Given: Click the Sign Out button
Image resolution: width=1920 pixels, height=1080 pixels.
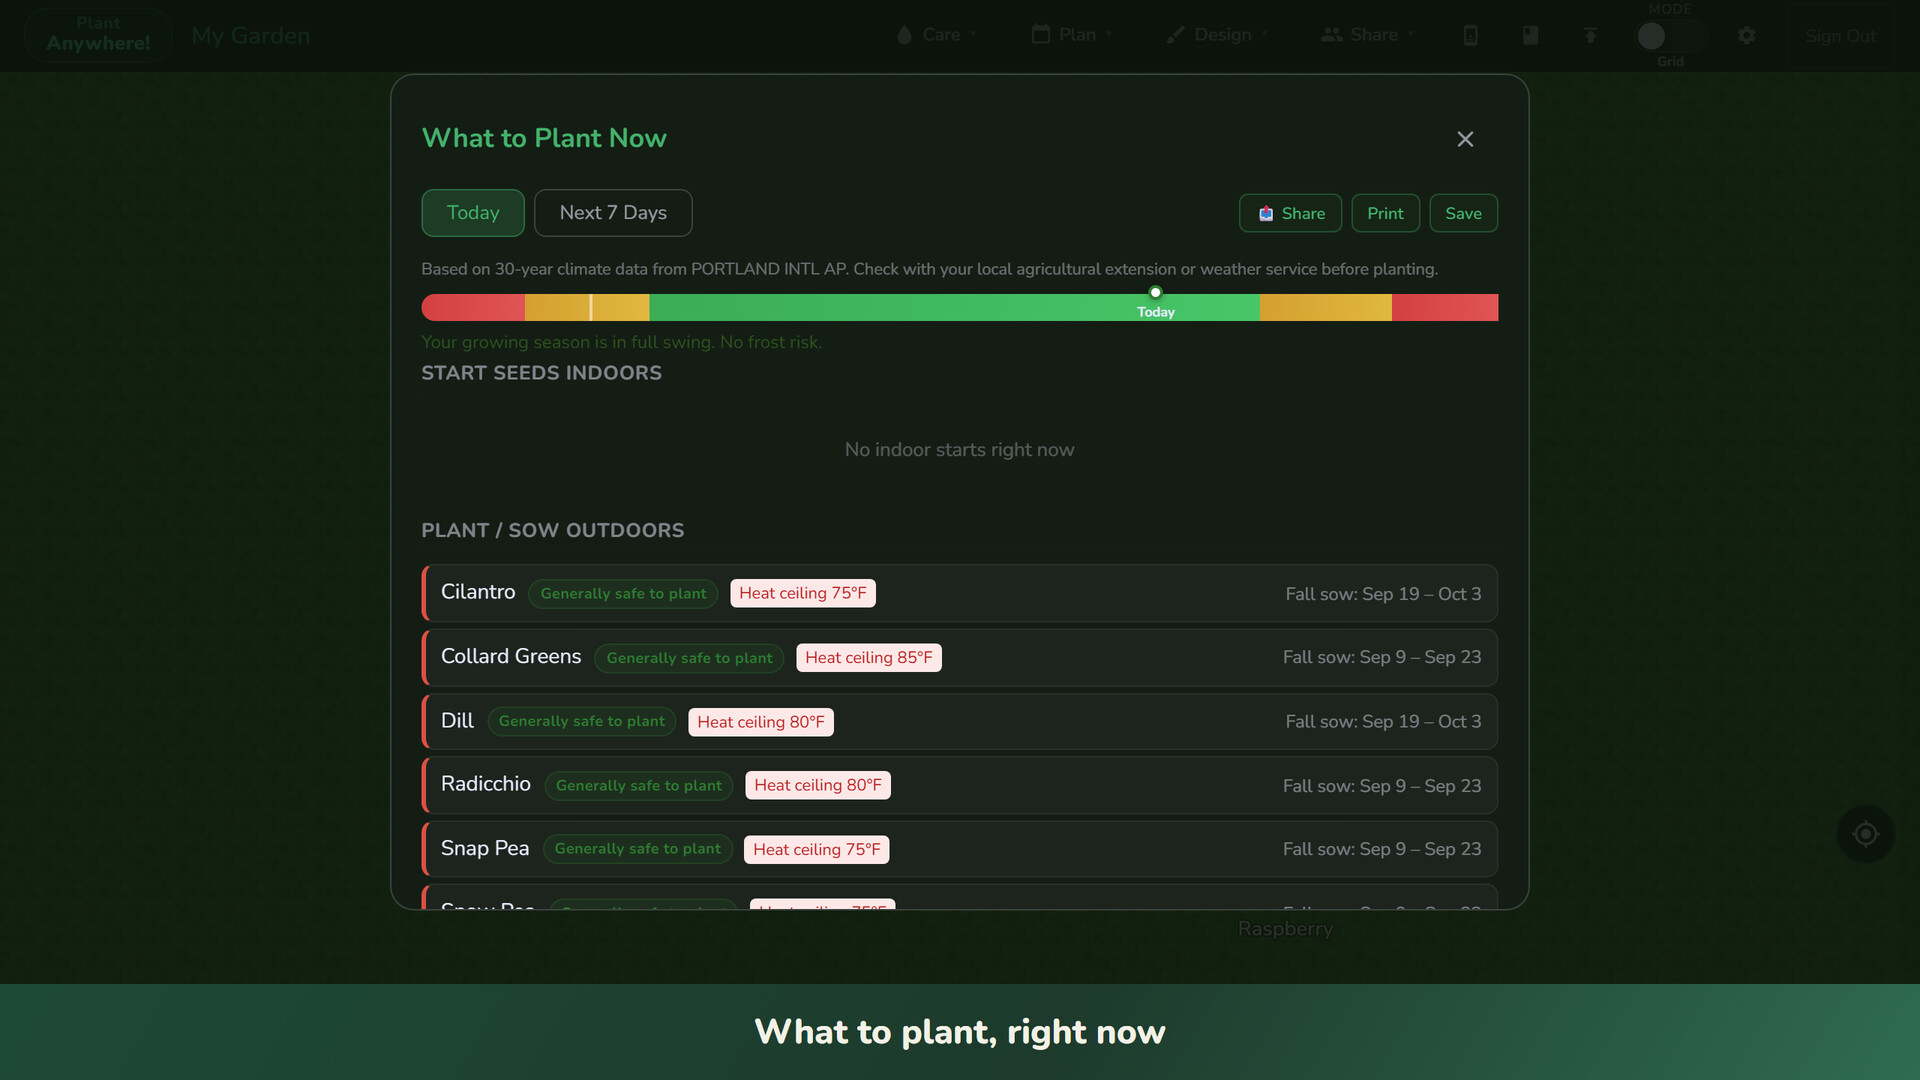Looking at the screenshot, I should 1840,36.
